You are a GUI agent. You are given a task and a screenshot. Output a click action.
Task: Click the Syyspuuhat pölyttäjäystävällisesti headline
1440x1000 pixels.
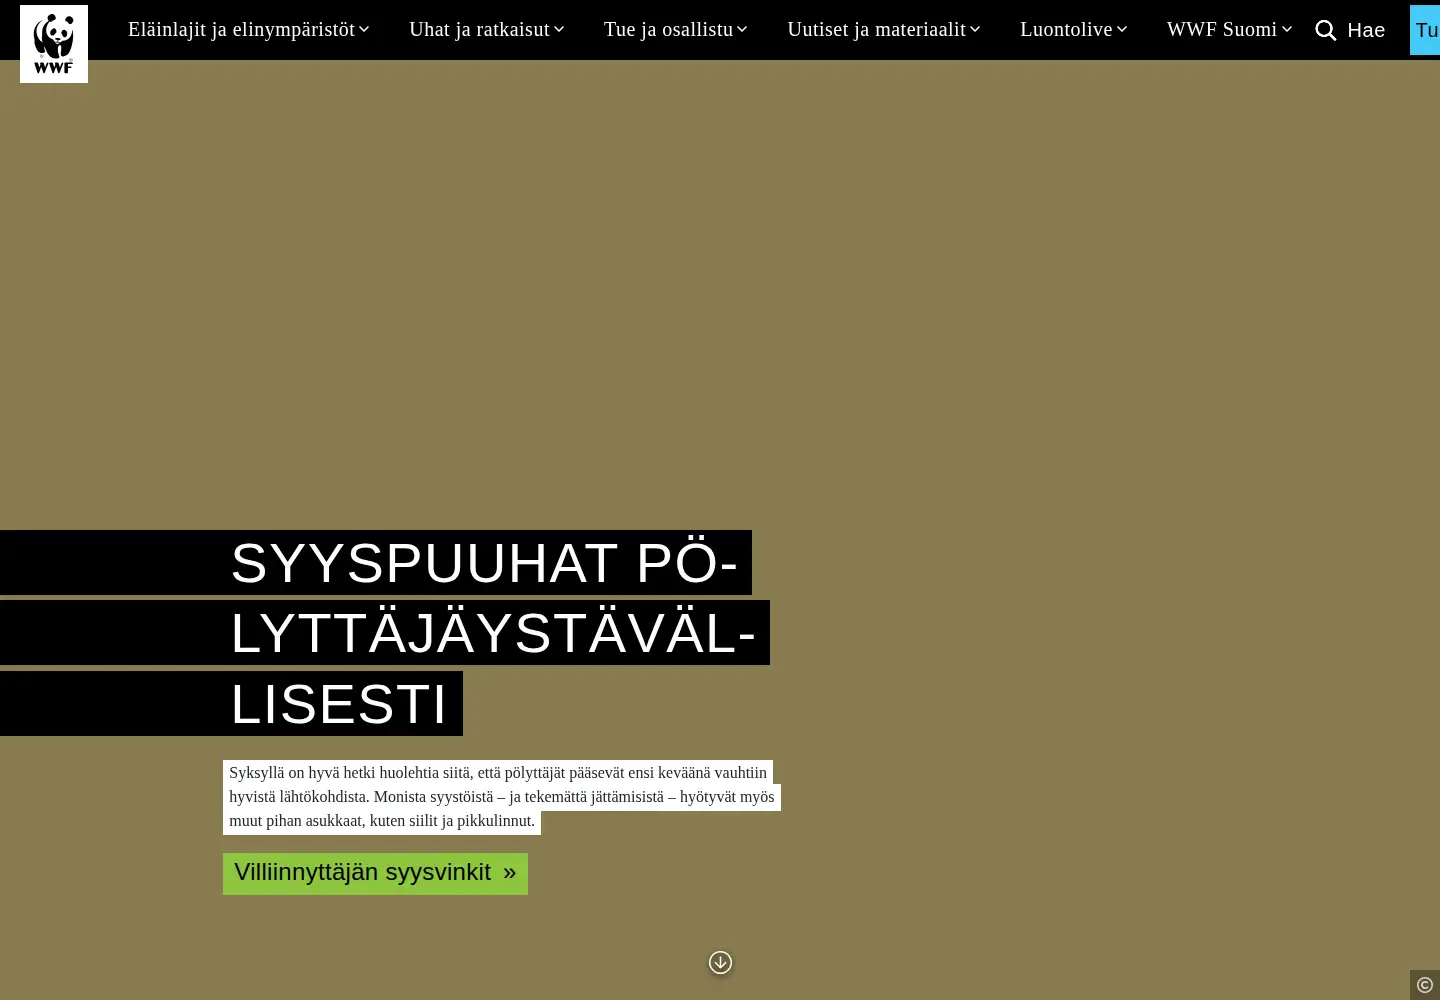pyautogui.click(x=493, y=633)
